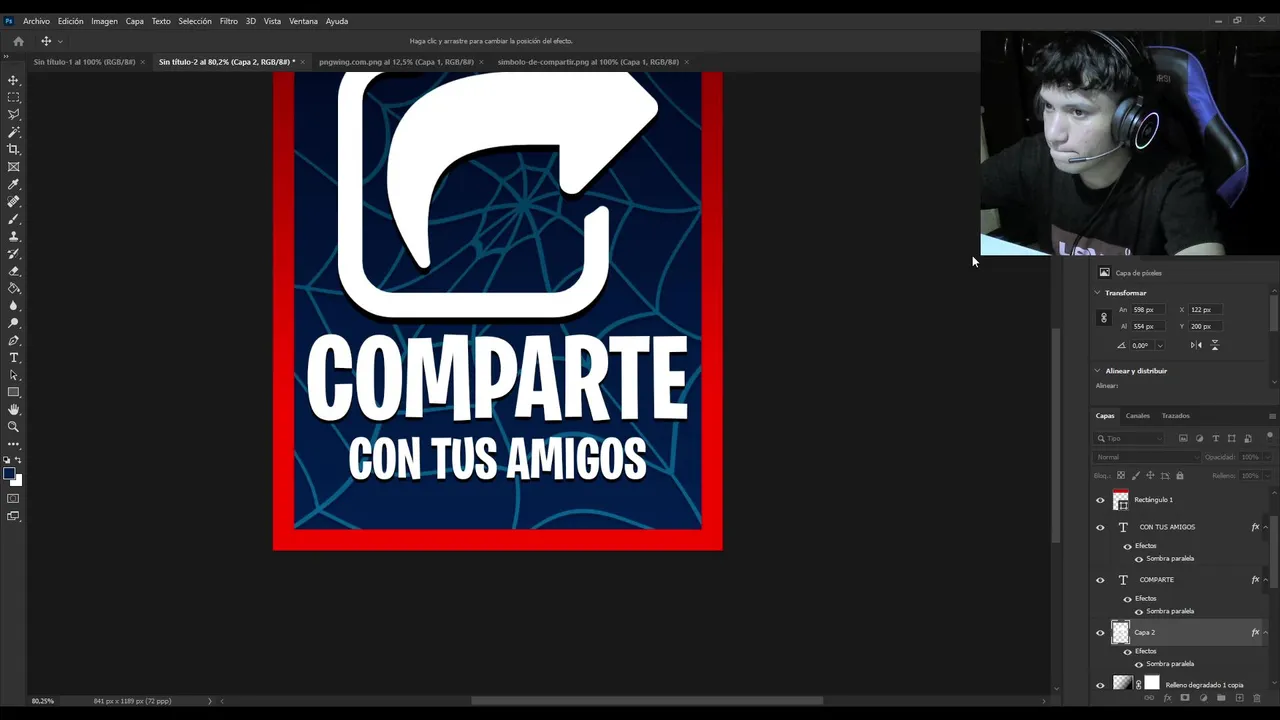Collapse the Transformar section
1280x720 pixels.
1097,293
